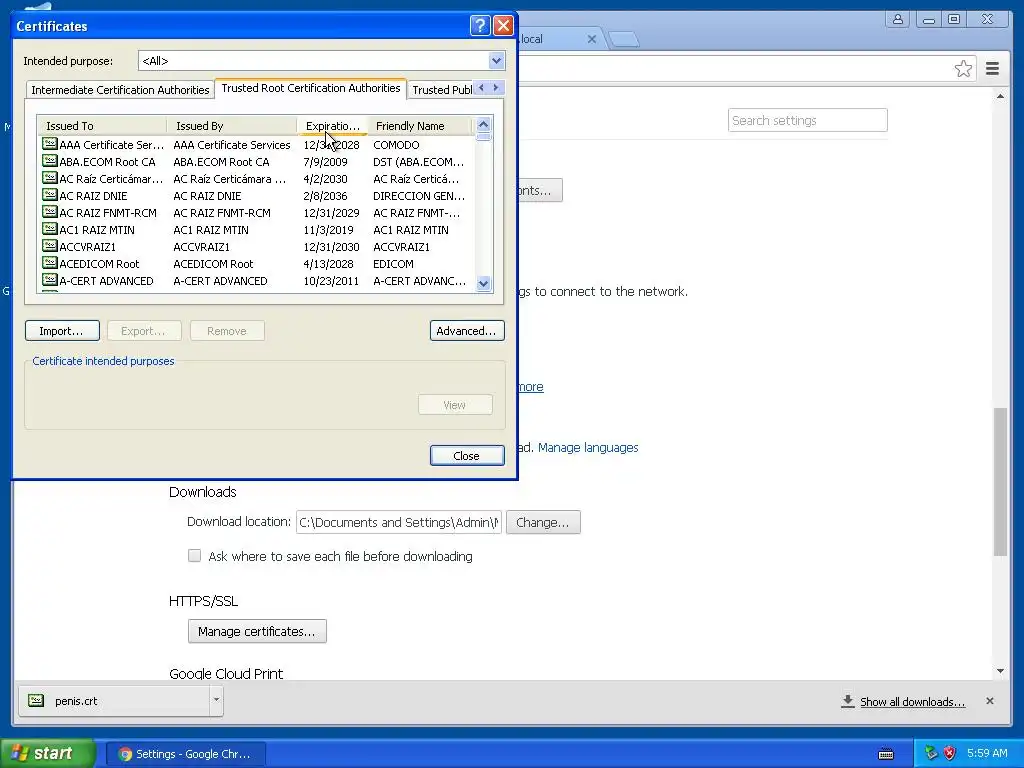This screenshot has width=1024, height=768.
Task: Sort by the Issued To column header
Action: [102, 125]
